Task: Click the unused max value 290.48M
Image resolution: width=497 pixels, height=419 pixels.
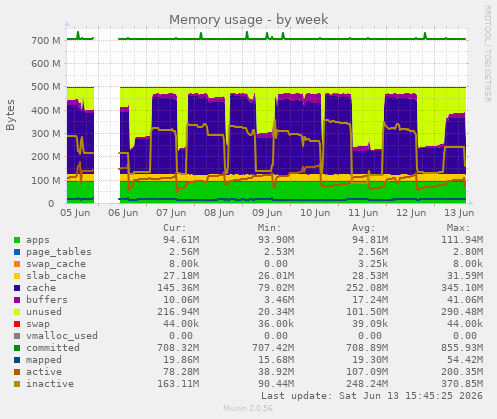Action: [462, 312]
